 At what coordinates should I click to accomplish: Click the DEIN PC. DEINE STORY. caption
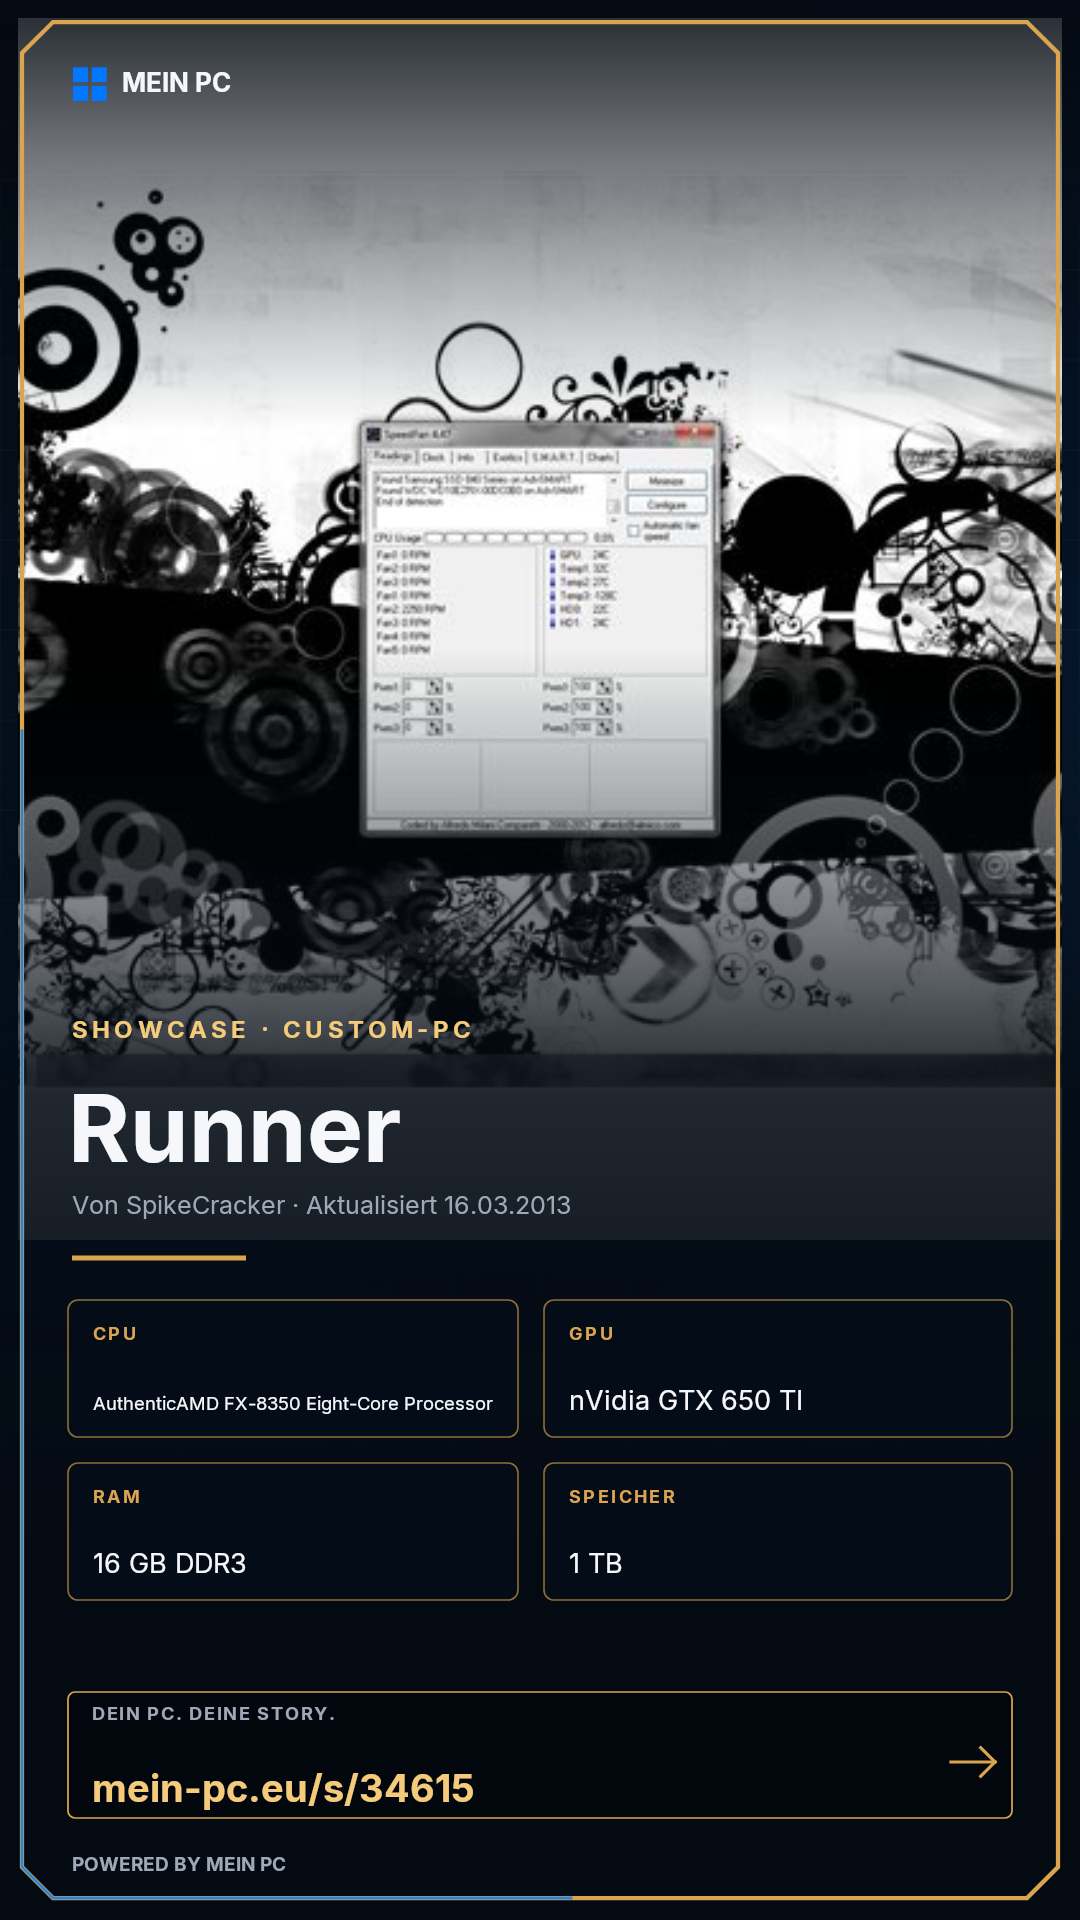point(214,1714)
